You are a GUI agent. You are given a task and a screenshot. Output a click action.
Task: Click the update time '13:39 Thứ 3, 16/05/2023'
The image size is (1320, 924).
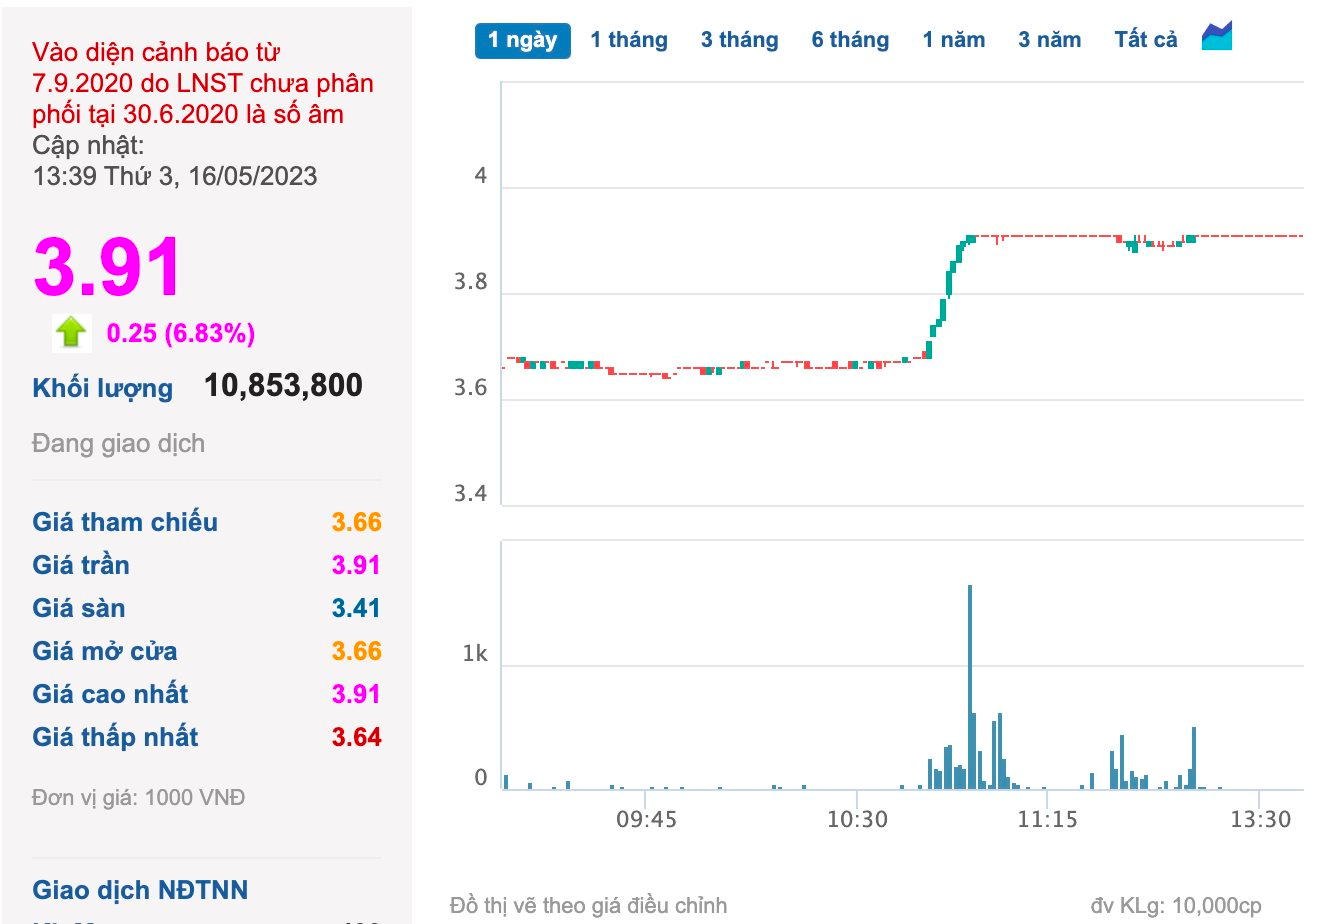(175, 176)
